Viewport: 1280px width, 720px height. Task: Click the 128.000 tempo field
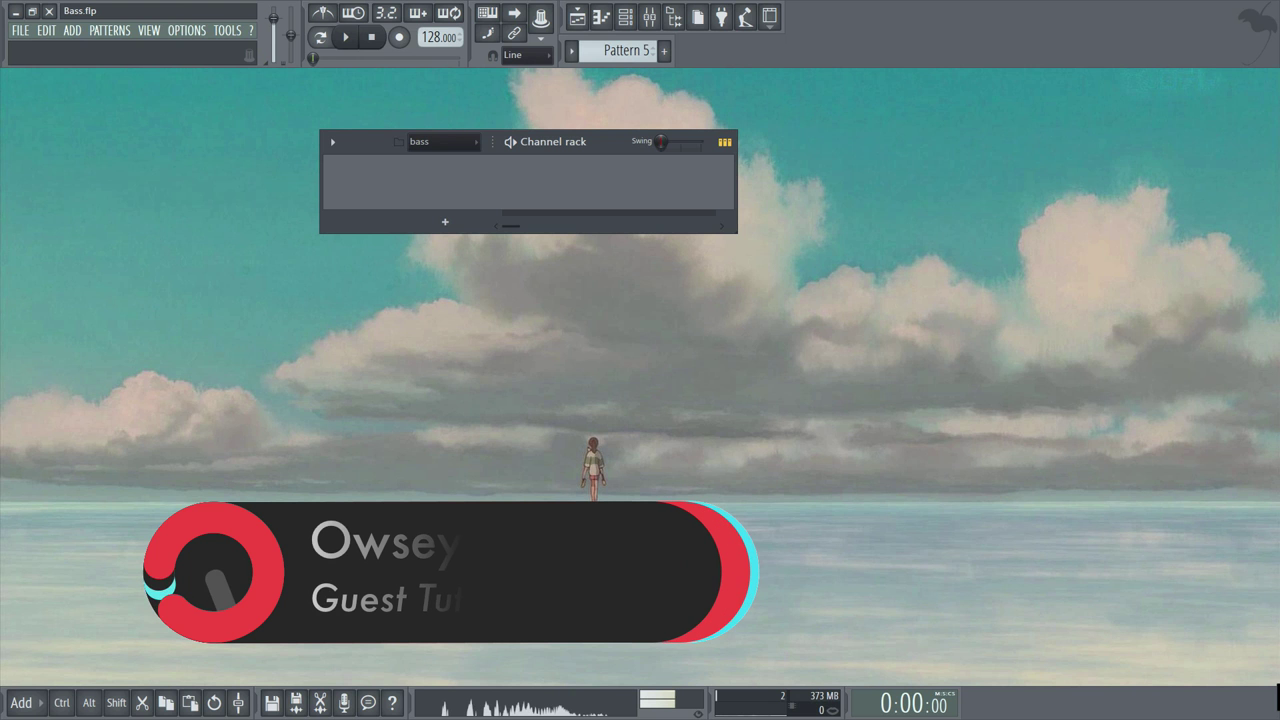pyautogui.click(x=438, y=37)
